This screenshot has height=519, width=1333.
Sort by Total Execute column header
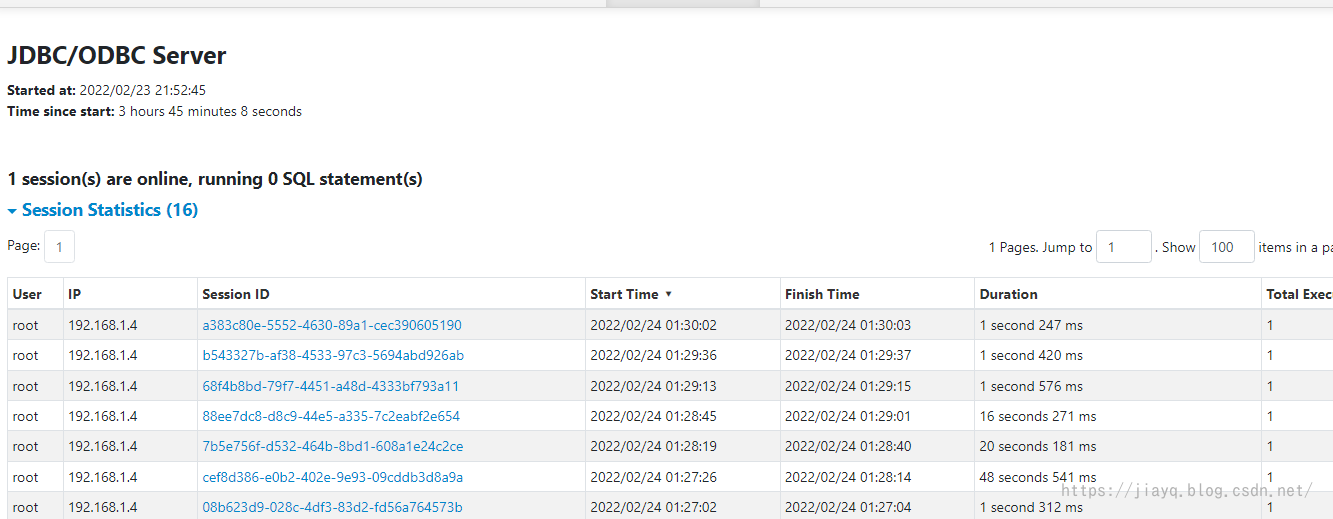(x=1299, y=294)
